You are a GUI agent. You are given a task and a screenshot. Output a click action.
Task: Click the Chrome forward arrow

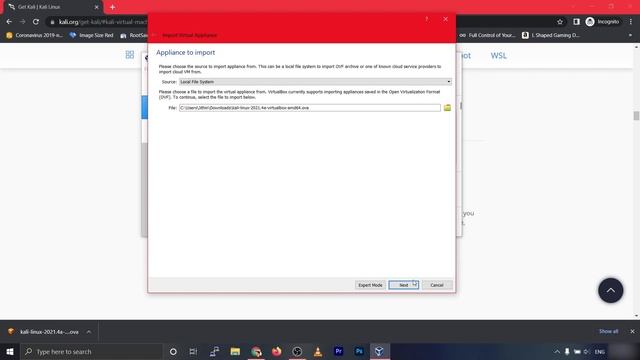pos(22,22)
